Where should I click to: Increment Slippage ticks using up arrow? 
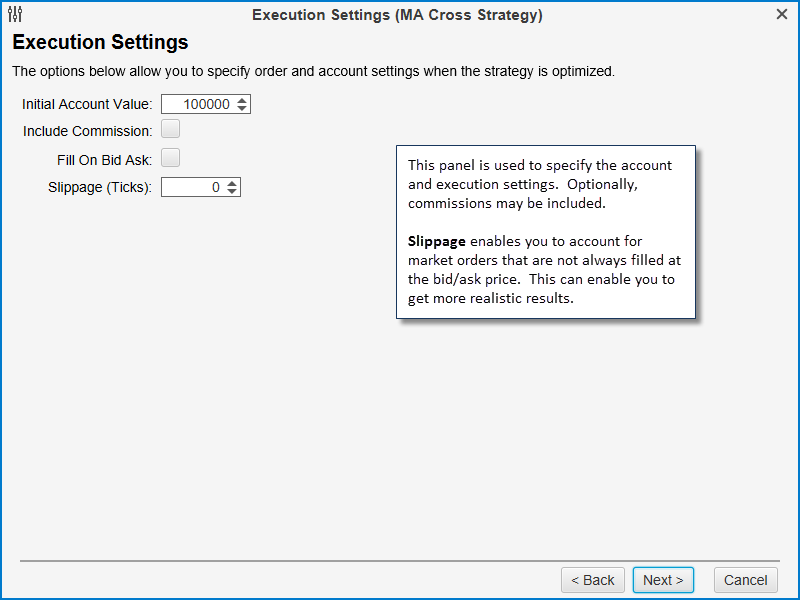coord(233,183)
